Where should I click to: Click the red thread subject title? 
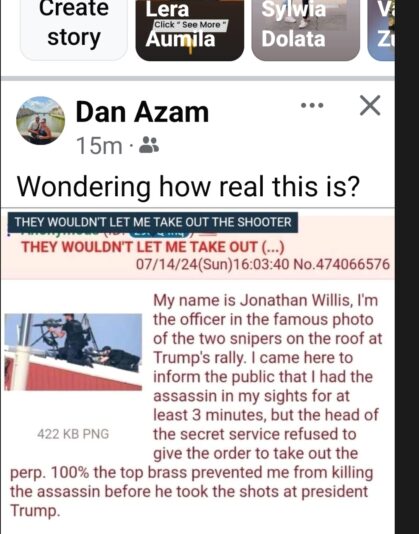(x=153, y=247)
